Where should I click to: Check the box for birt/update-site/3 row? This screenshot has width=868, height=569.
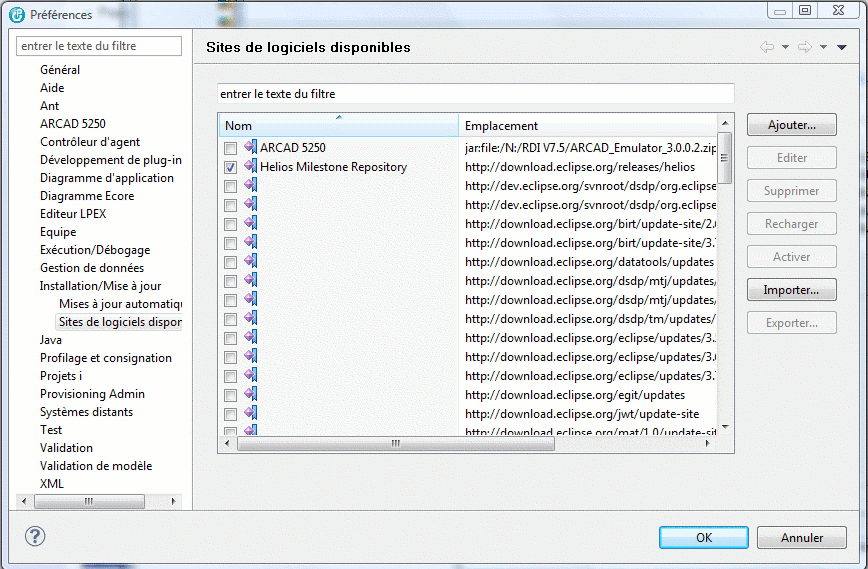pyautogui.click(x=230, y=243)
